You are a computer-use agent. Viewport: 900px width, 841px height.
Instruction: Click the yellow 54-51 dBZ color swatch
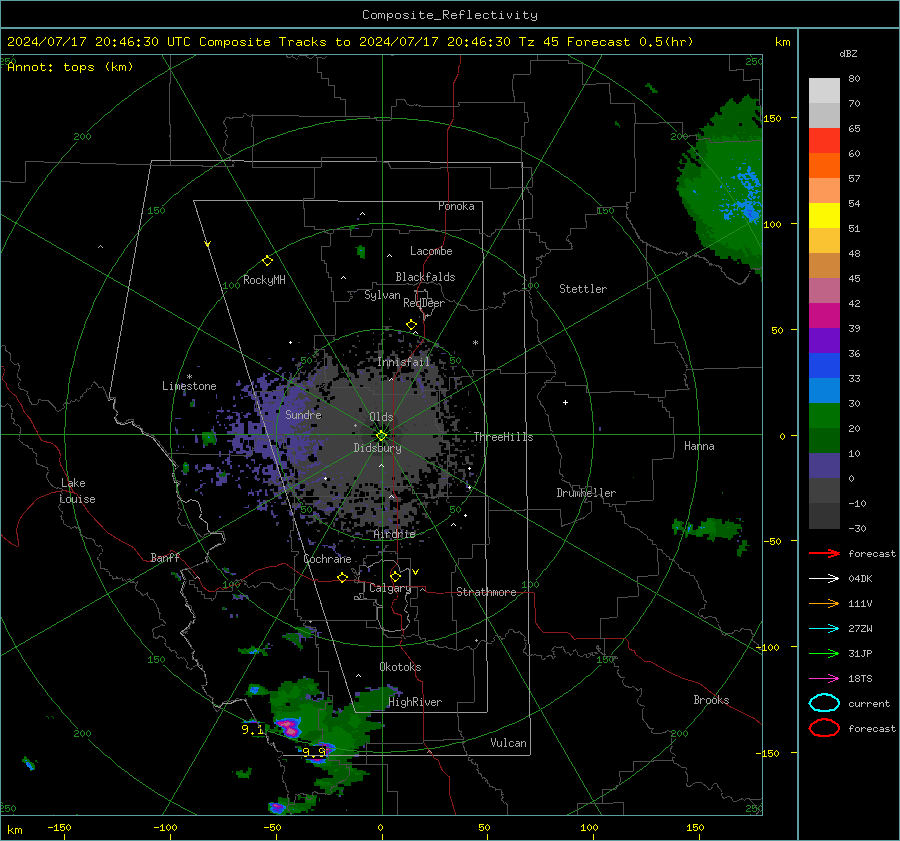click(x=824, y=216)
